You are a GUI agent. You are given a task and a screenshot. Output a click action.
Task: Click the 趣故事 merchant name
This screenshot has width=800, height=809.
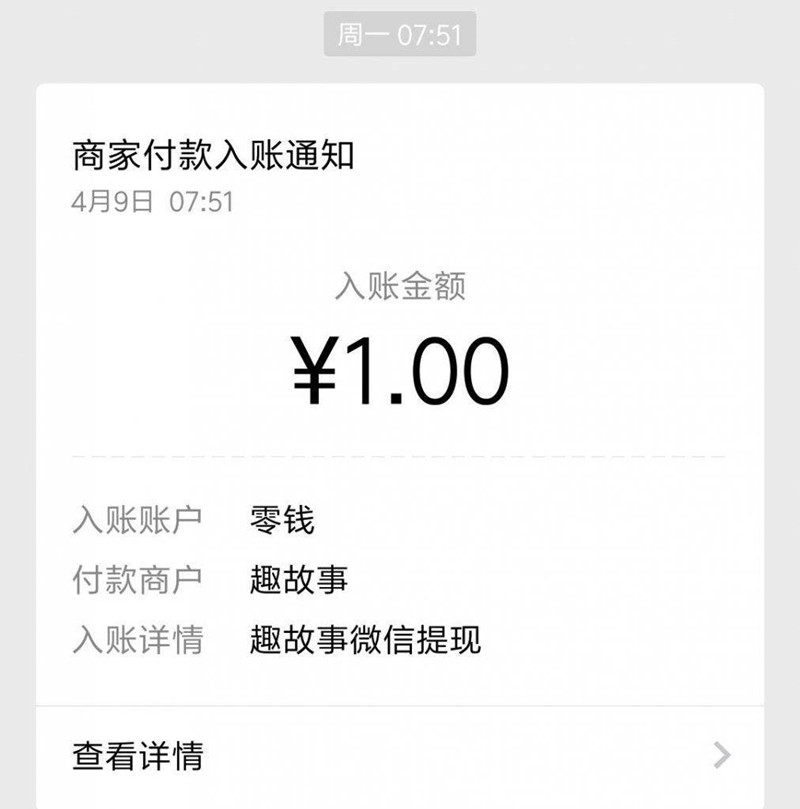coord(299,579)
